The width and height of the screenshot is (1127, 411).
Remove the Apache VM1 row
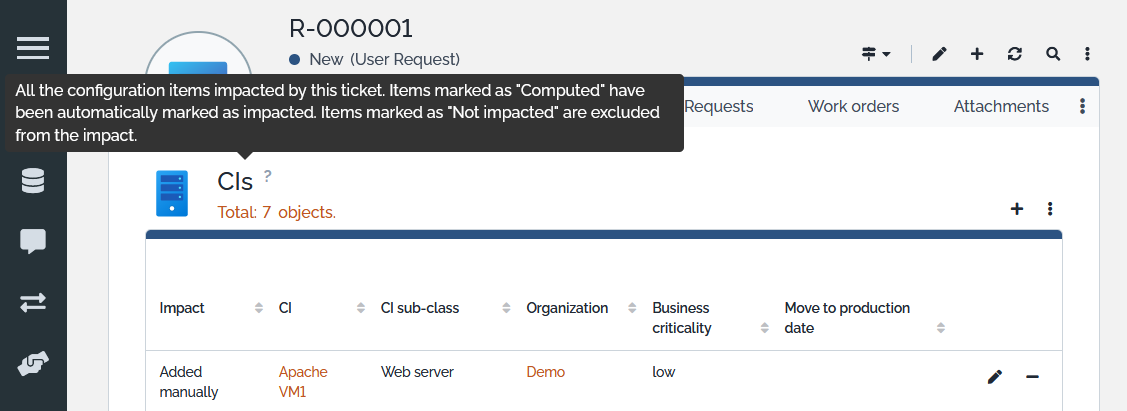(x=1032, y=377)
